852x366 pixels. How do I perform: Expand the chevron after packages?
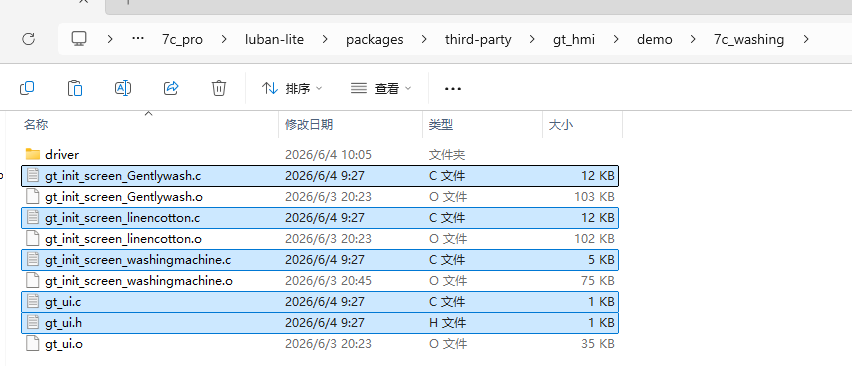click(424, 39)
